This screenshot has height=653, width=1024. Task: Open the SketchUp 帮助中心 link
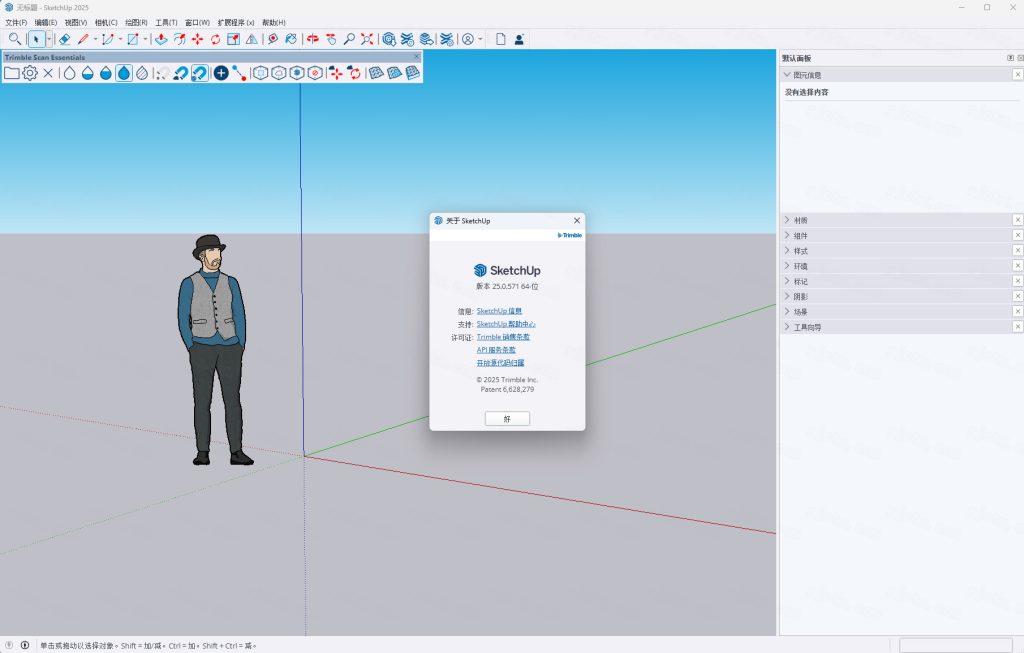(505, 324)
